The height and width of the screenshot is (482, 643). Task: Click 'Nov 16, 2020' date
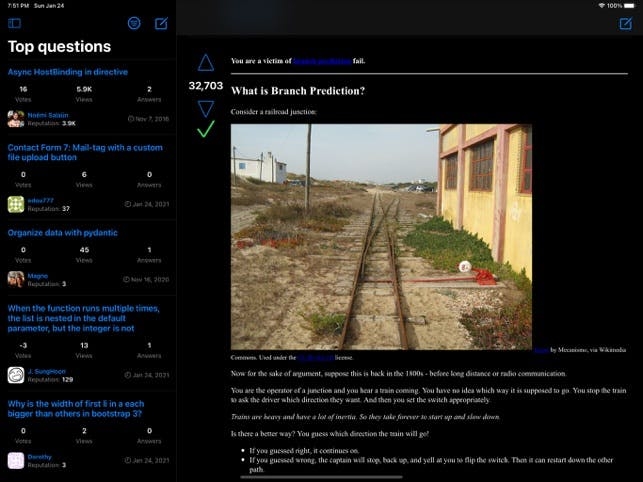click(150, 279)
